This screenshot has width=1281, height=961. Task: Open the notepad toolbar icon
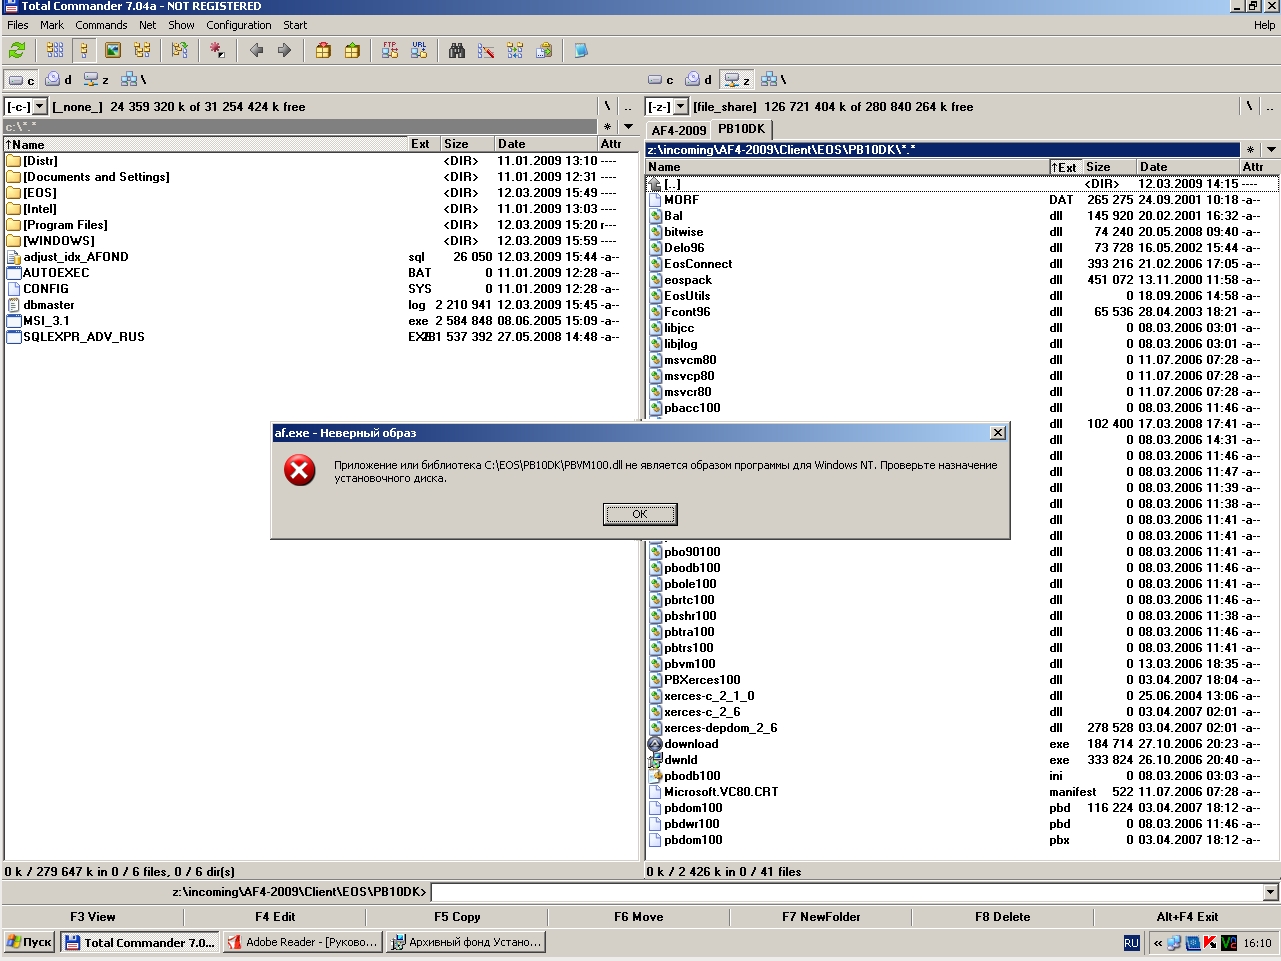(x=581, y=50)
